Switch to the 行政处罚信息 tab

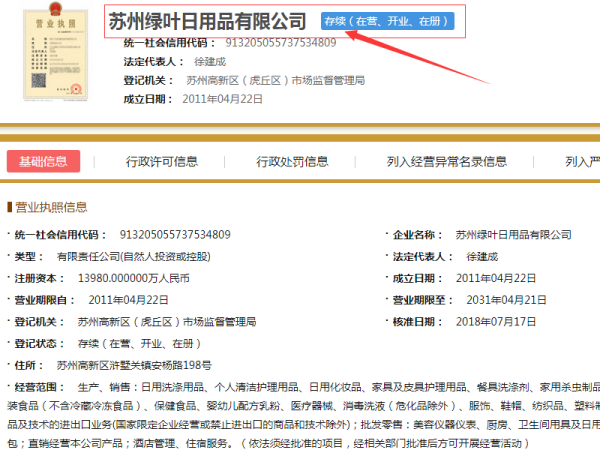(292, 161)
